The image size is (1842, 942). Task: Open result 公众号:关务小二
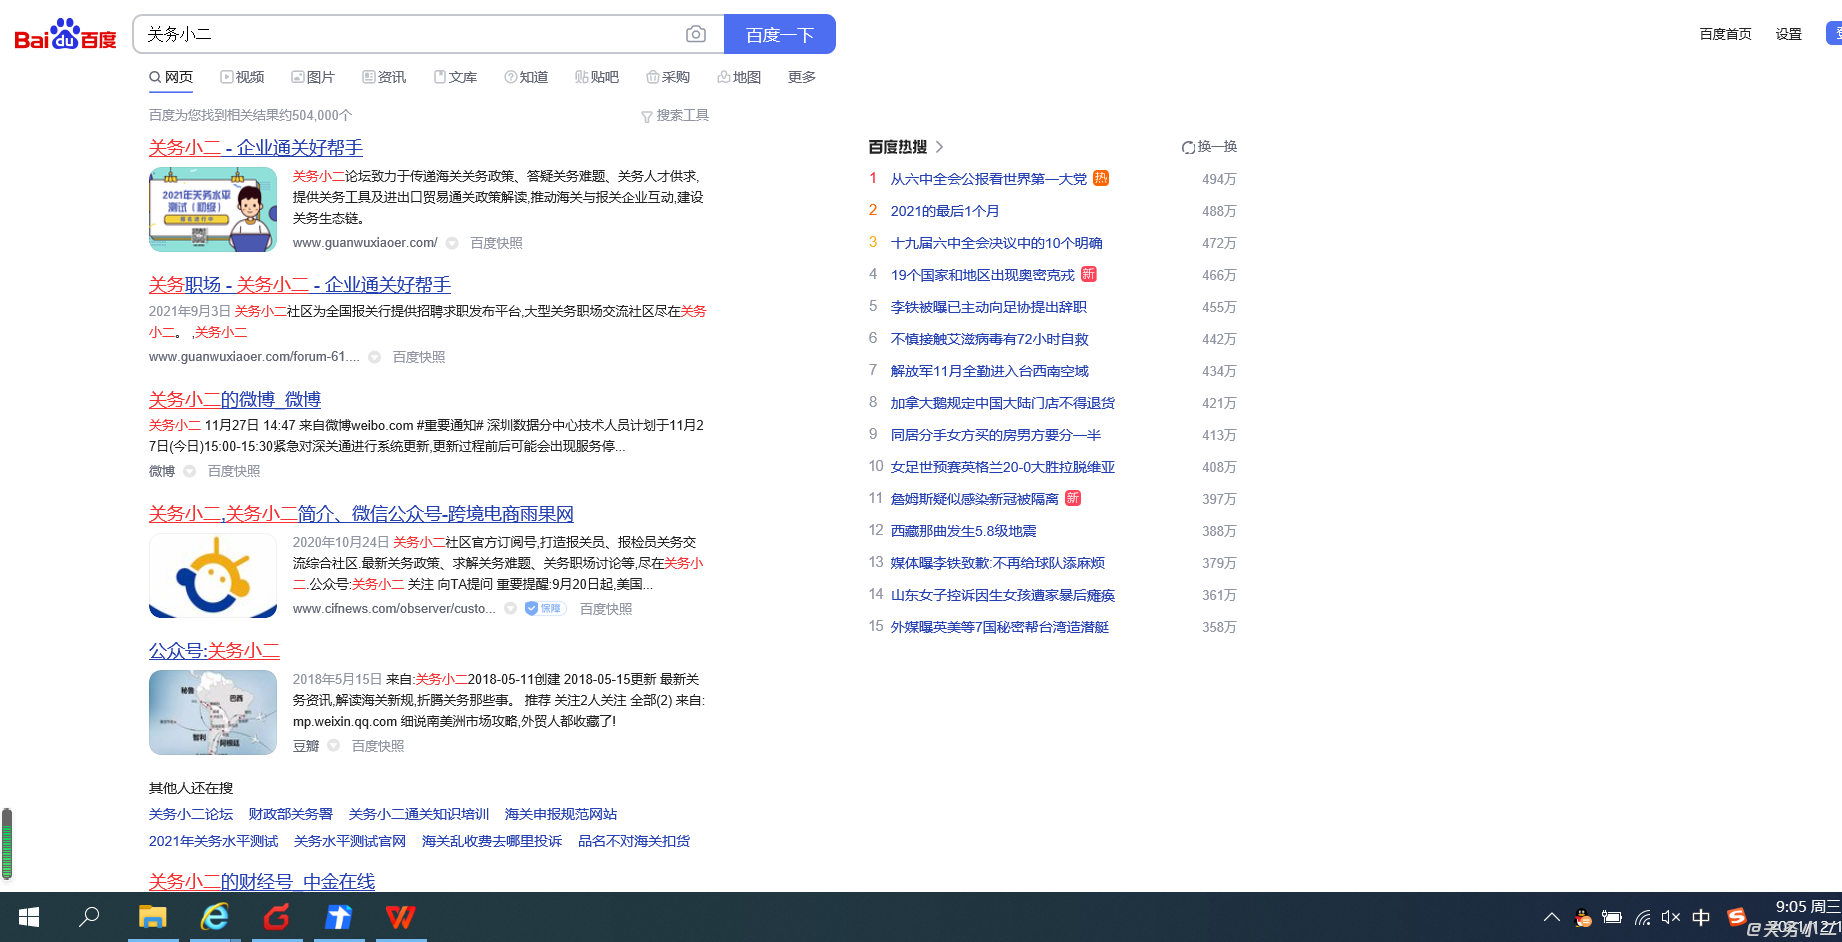pos(214,651)
